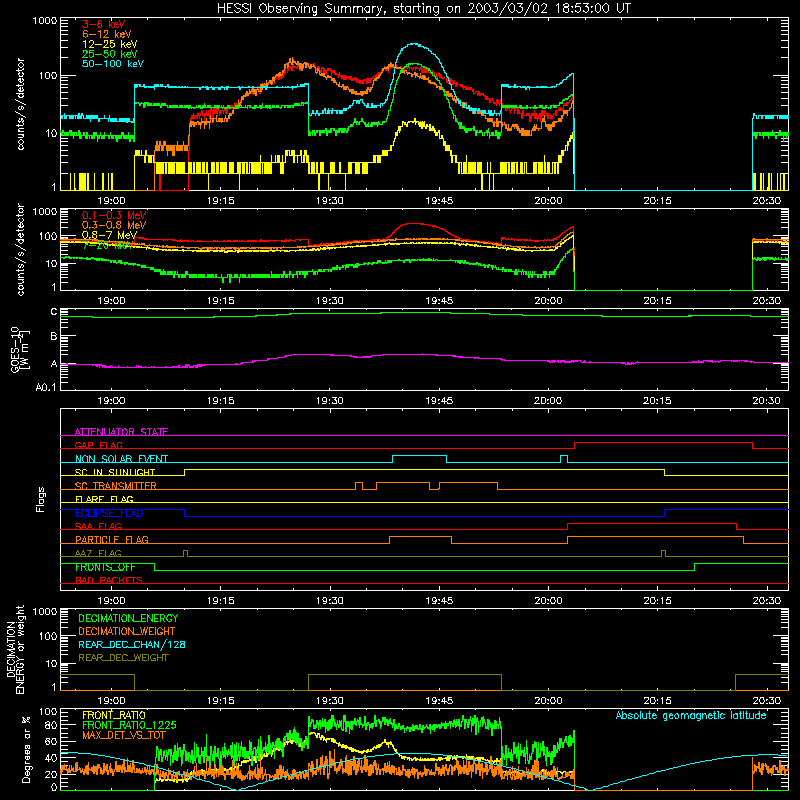Click the FRONT_RATIO legend label
The height and width of the screenshot is (800, 800).
tap(114, 715)
